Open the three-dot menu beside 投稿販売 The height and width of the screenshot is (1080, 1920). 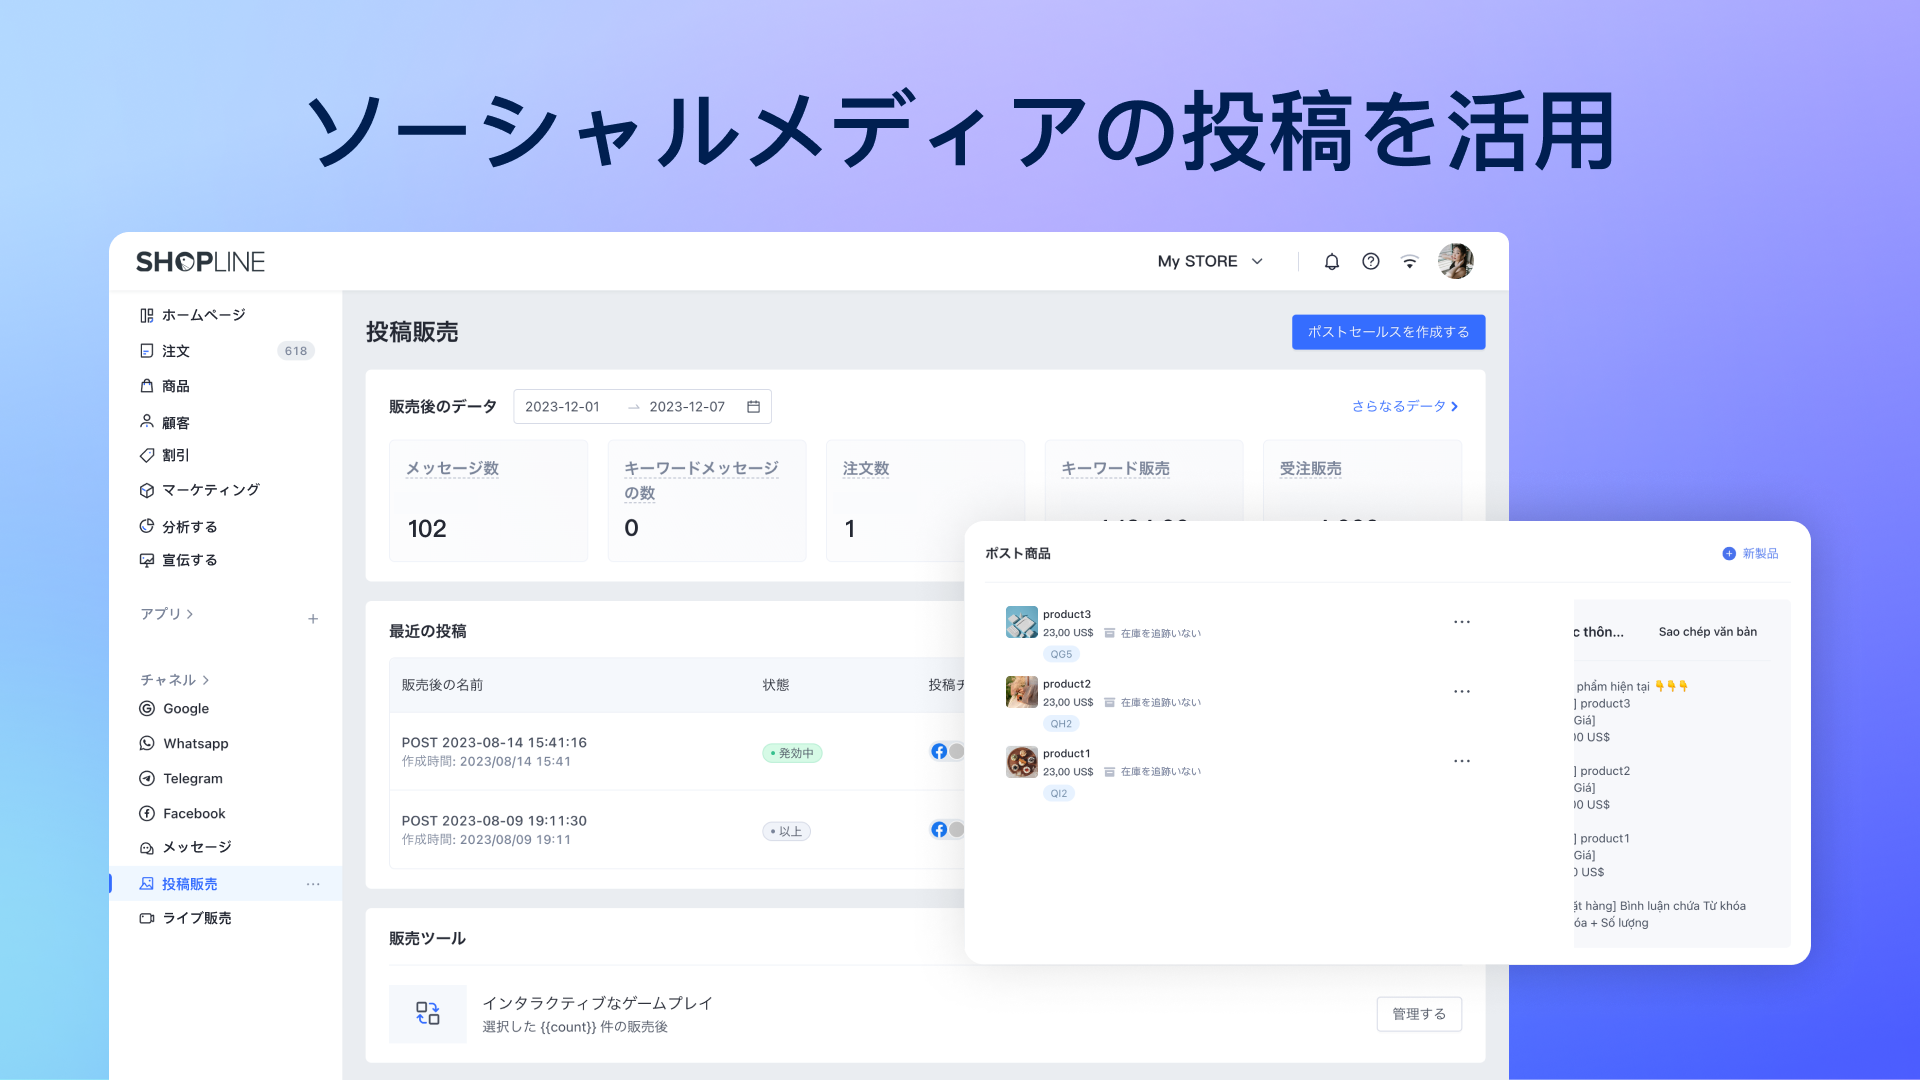pyautogui.click(x=313, y=884)
